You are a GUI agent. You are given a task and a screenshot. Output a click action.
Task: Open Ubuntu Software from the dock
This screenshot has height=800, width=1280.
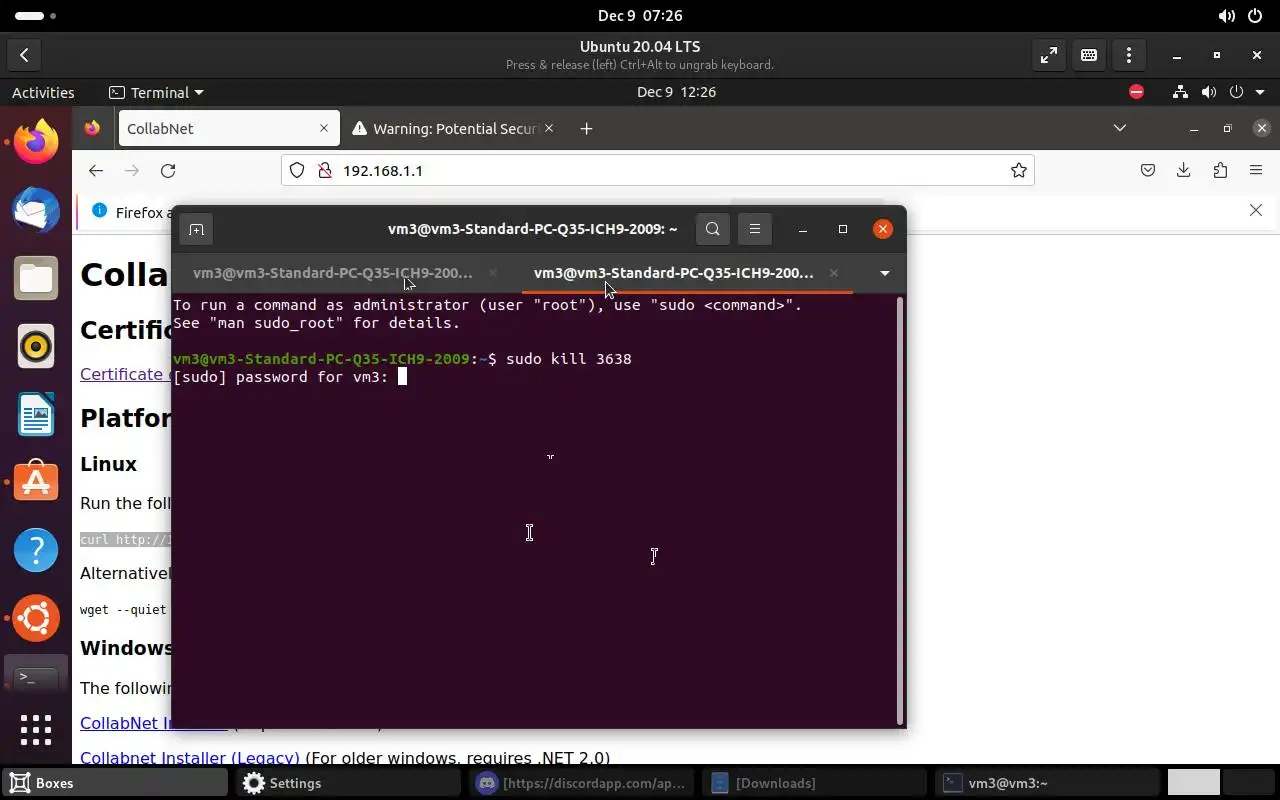tap(36, 482)
